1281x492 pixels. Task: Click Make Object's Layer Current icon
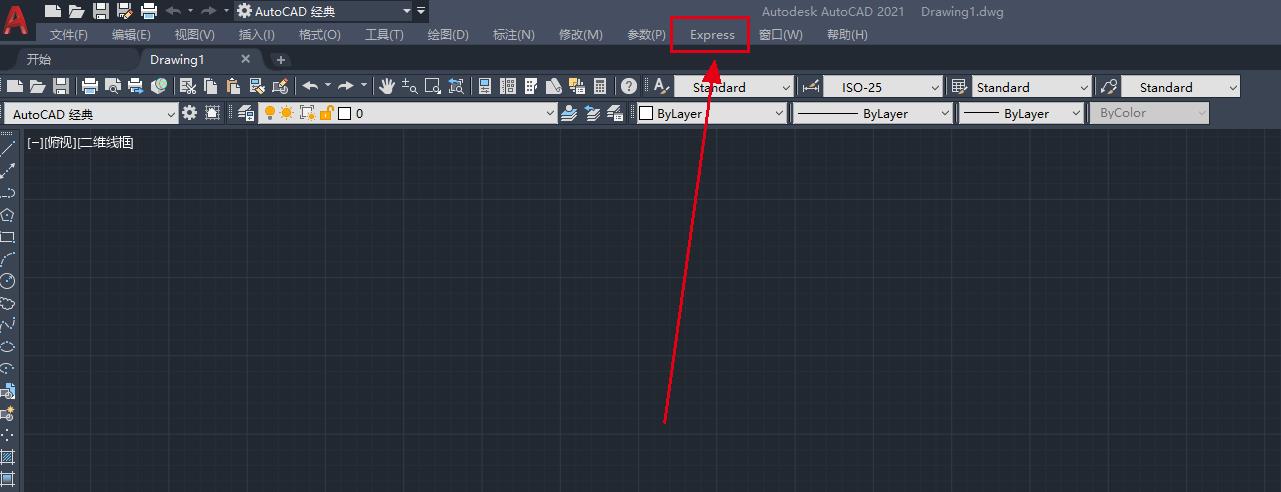coord(570,113)
